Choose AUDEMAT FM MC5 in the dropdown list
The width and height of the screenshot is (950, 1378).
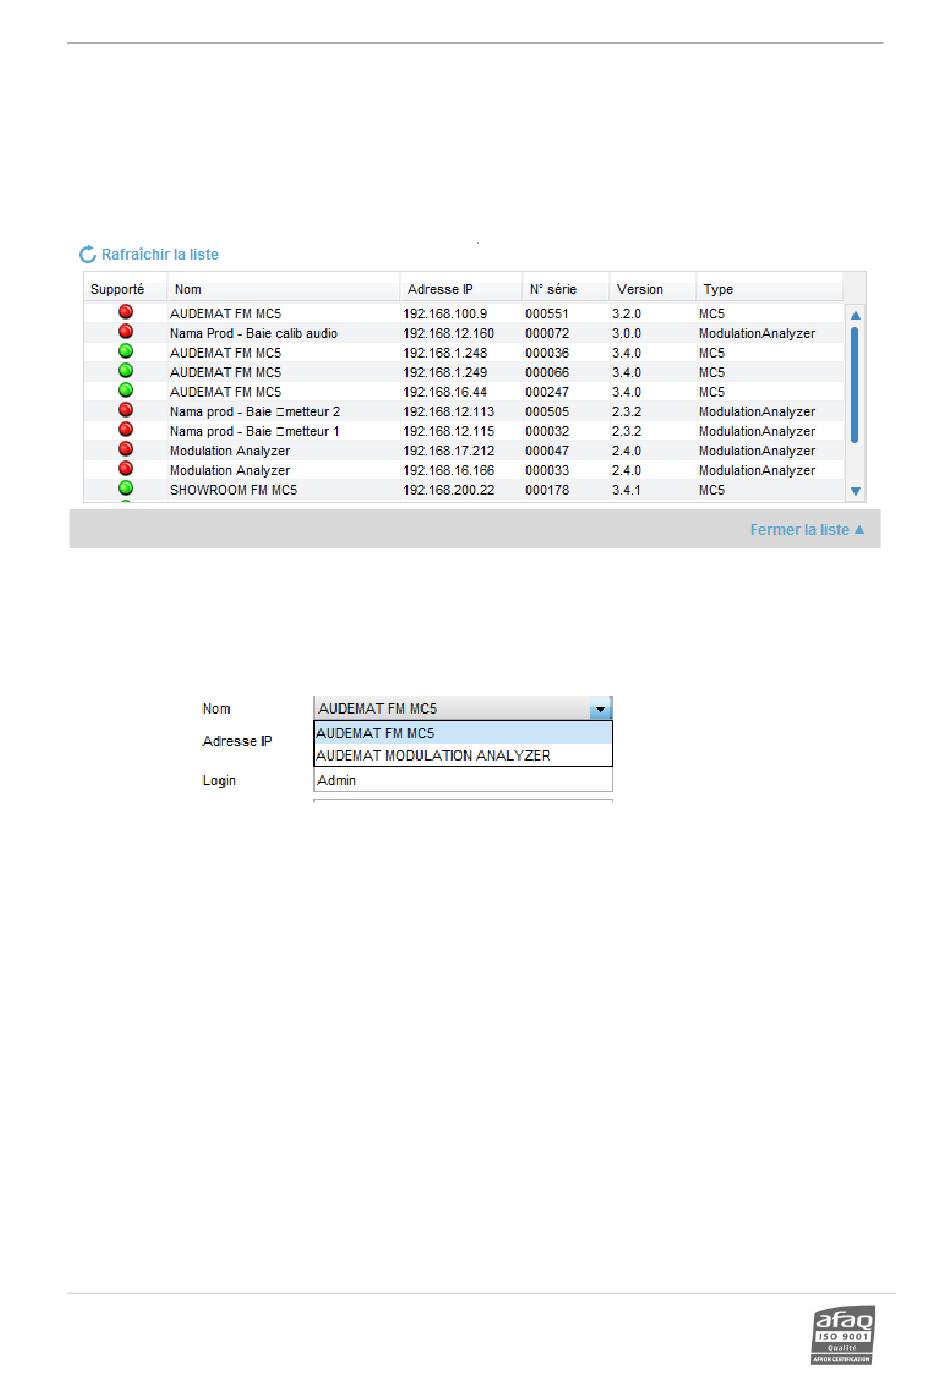coord(463,733)
